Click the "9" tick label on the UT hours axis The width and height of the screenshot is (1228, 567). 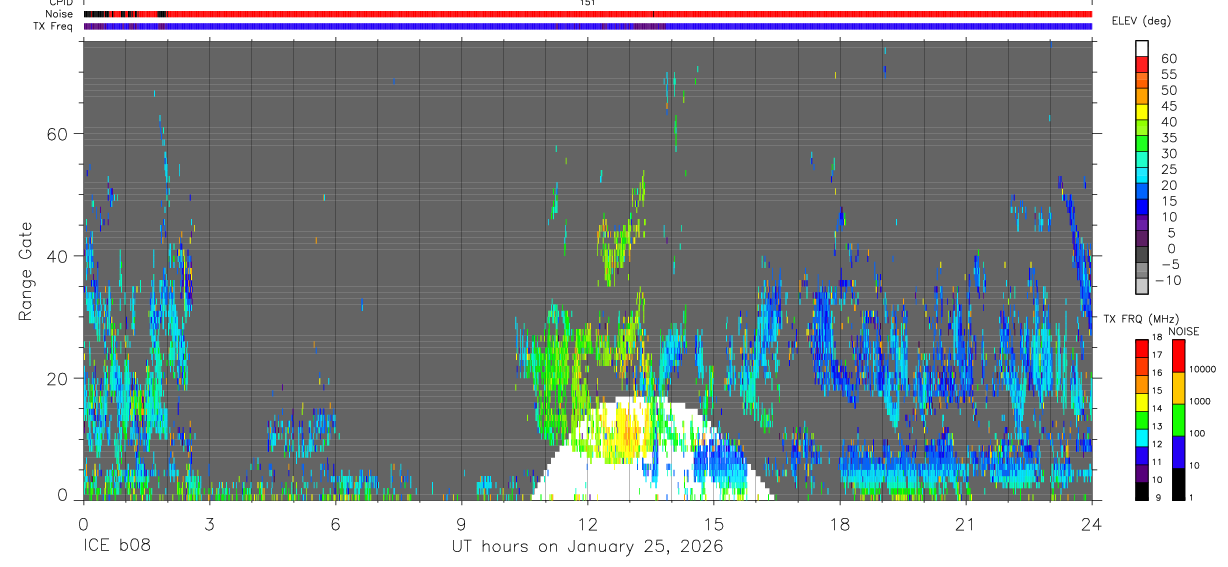(x=461, y=524)
